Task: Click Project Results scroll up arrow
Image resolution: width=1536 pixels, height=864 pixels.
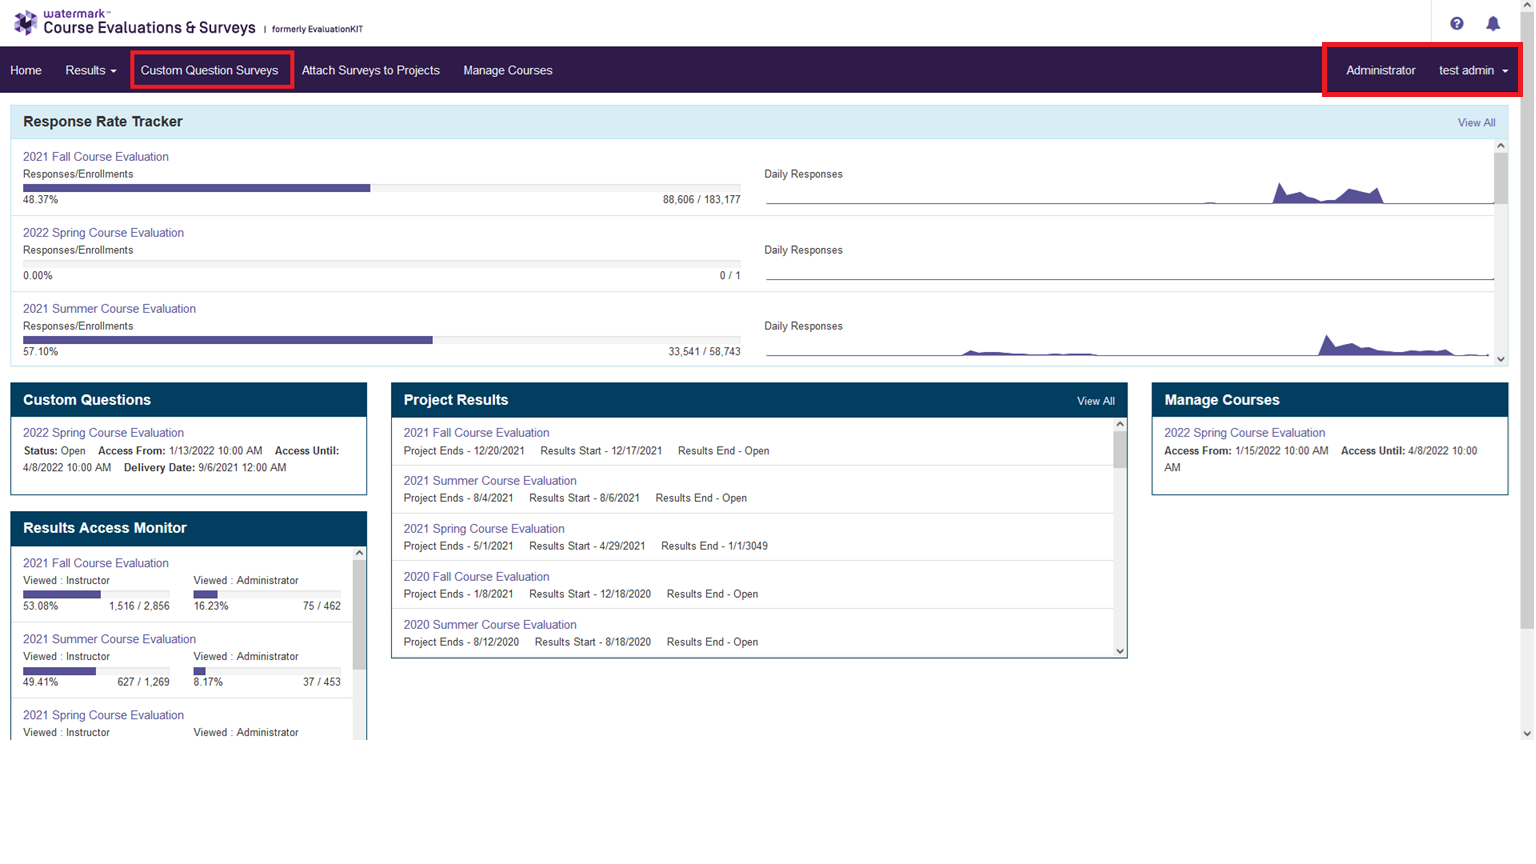Action: click(1120, 425)
